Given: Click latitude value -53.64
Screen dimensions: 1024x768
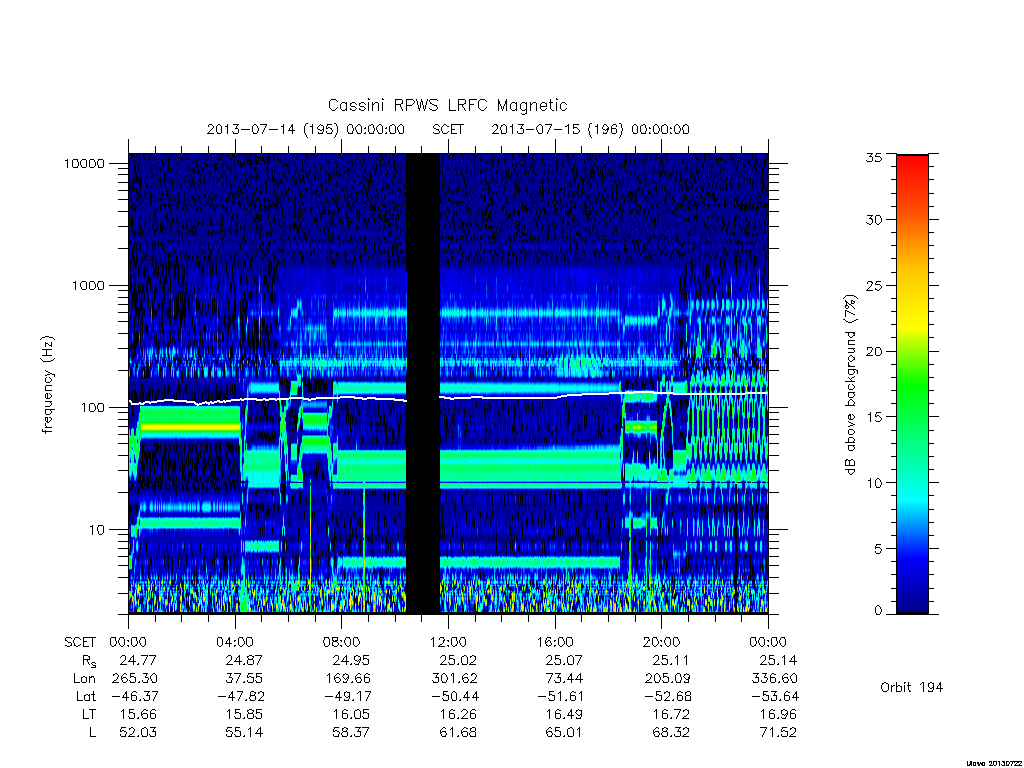Looking at the screenshot, I should coord(775,696).
